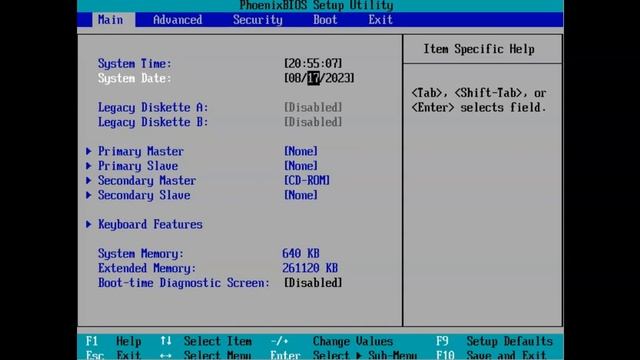Screen dimensions: 640x360
Task: Open the Boot tab
Action: 325,20
